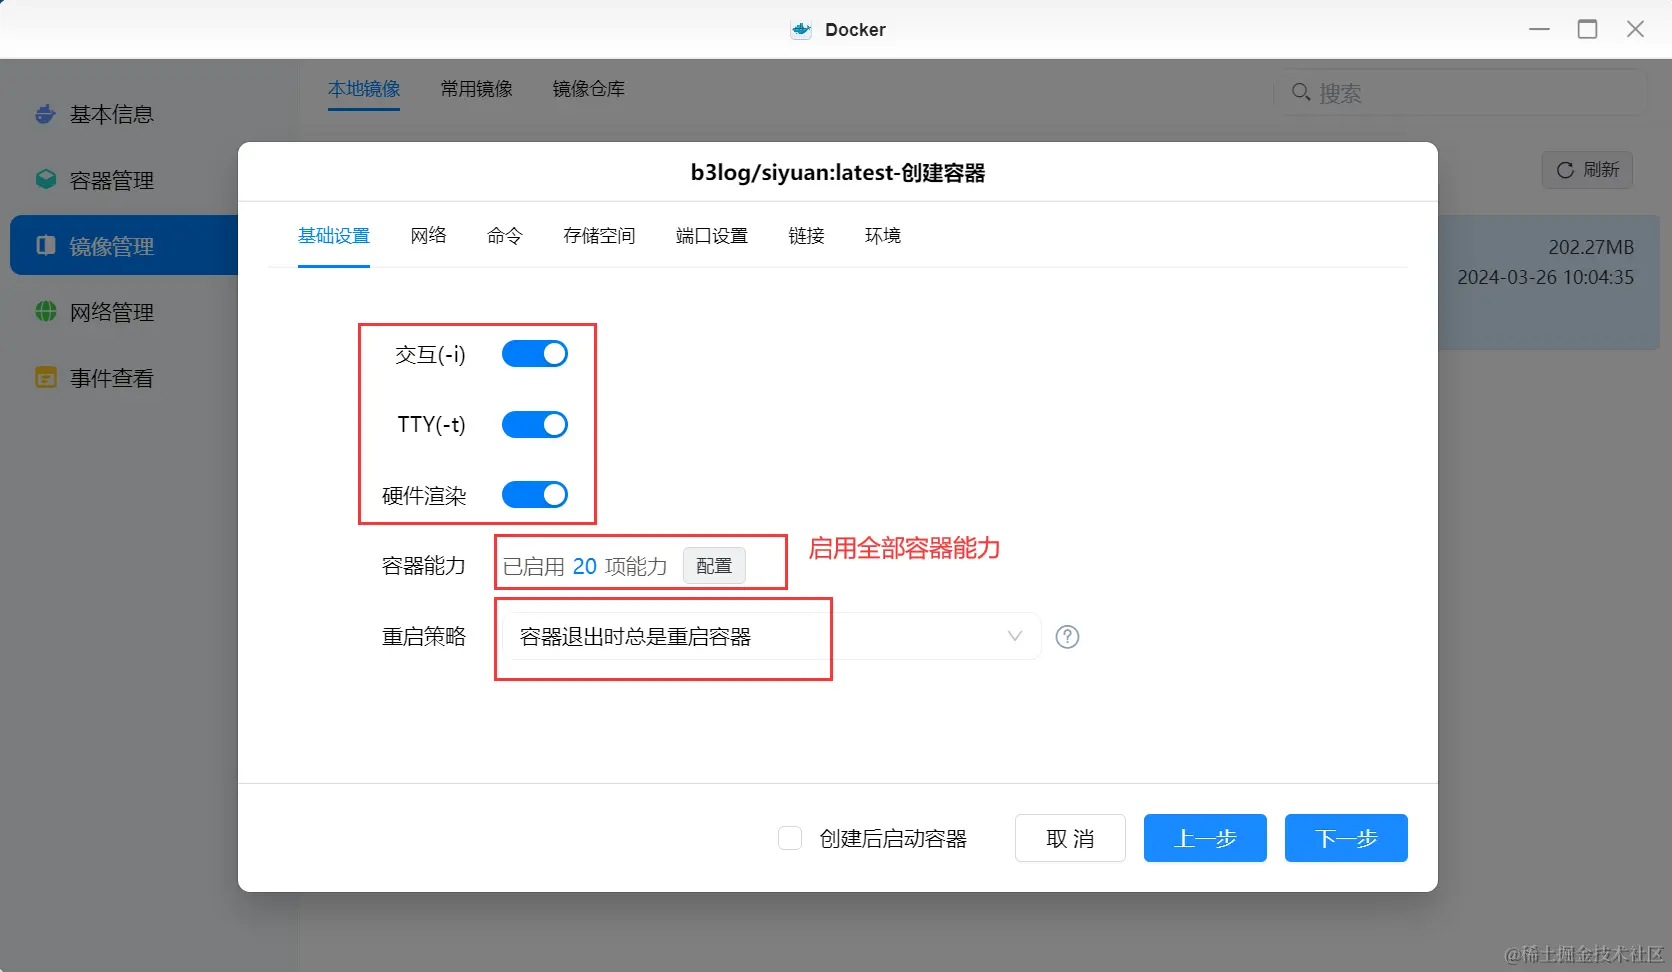Click the 搜索 input field
The height and width of the screenshot is (972, 1672).
click(x=1460, y=92)
